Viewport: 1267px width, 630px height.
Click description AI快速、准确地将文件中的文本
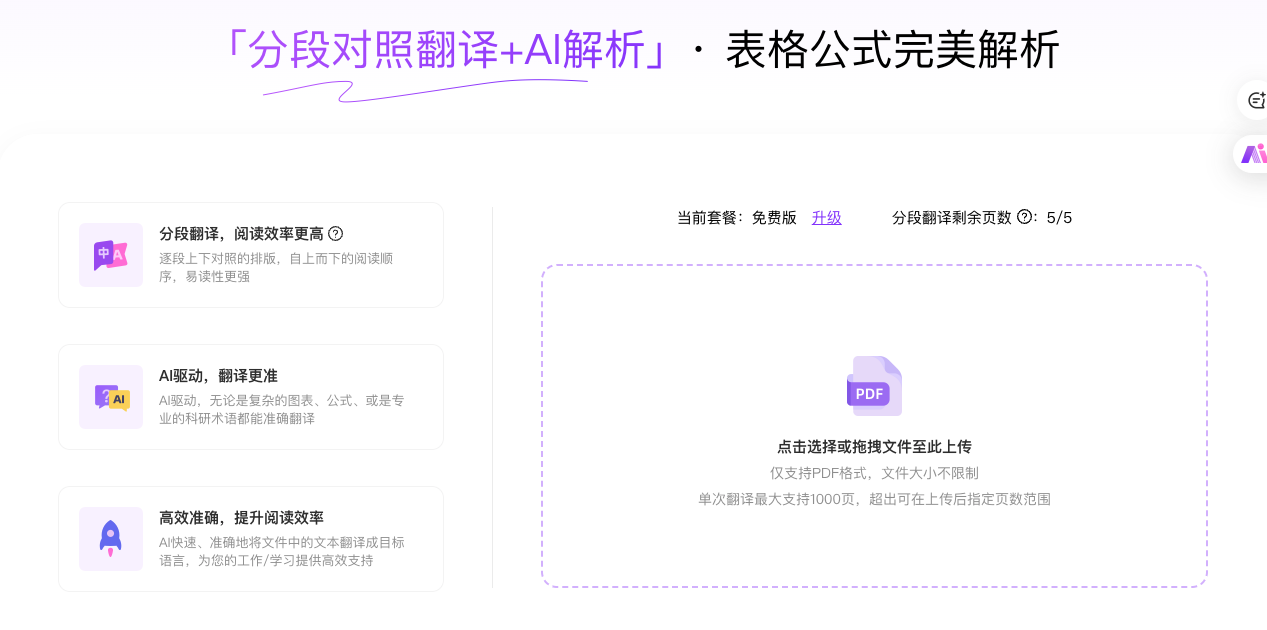click(282, 551)
